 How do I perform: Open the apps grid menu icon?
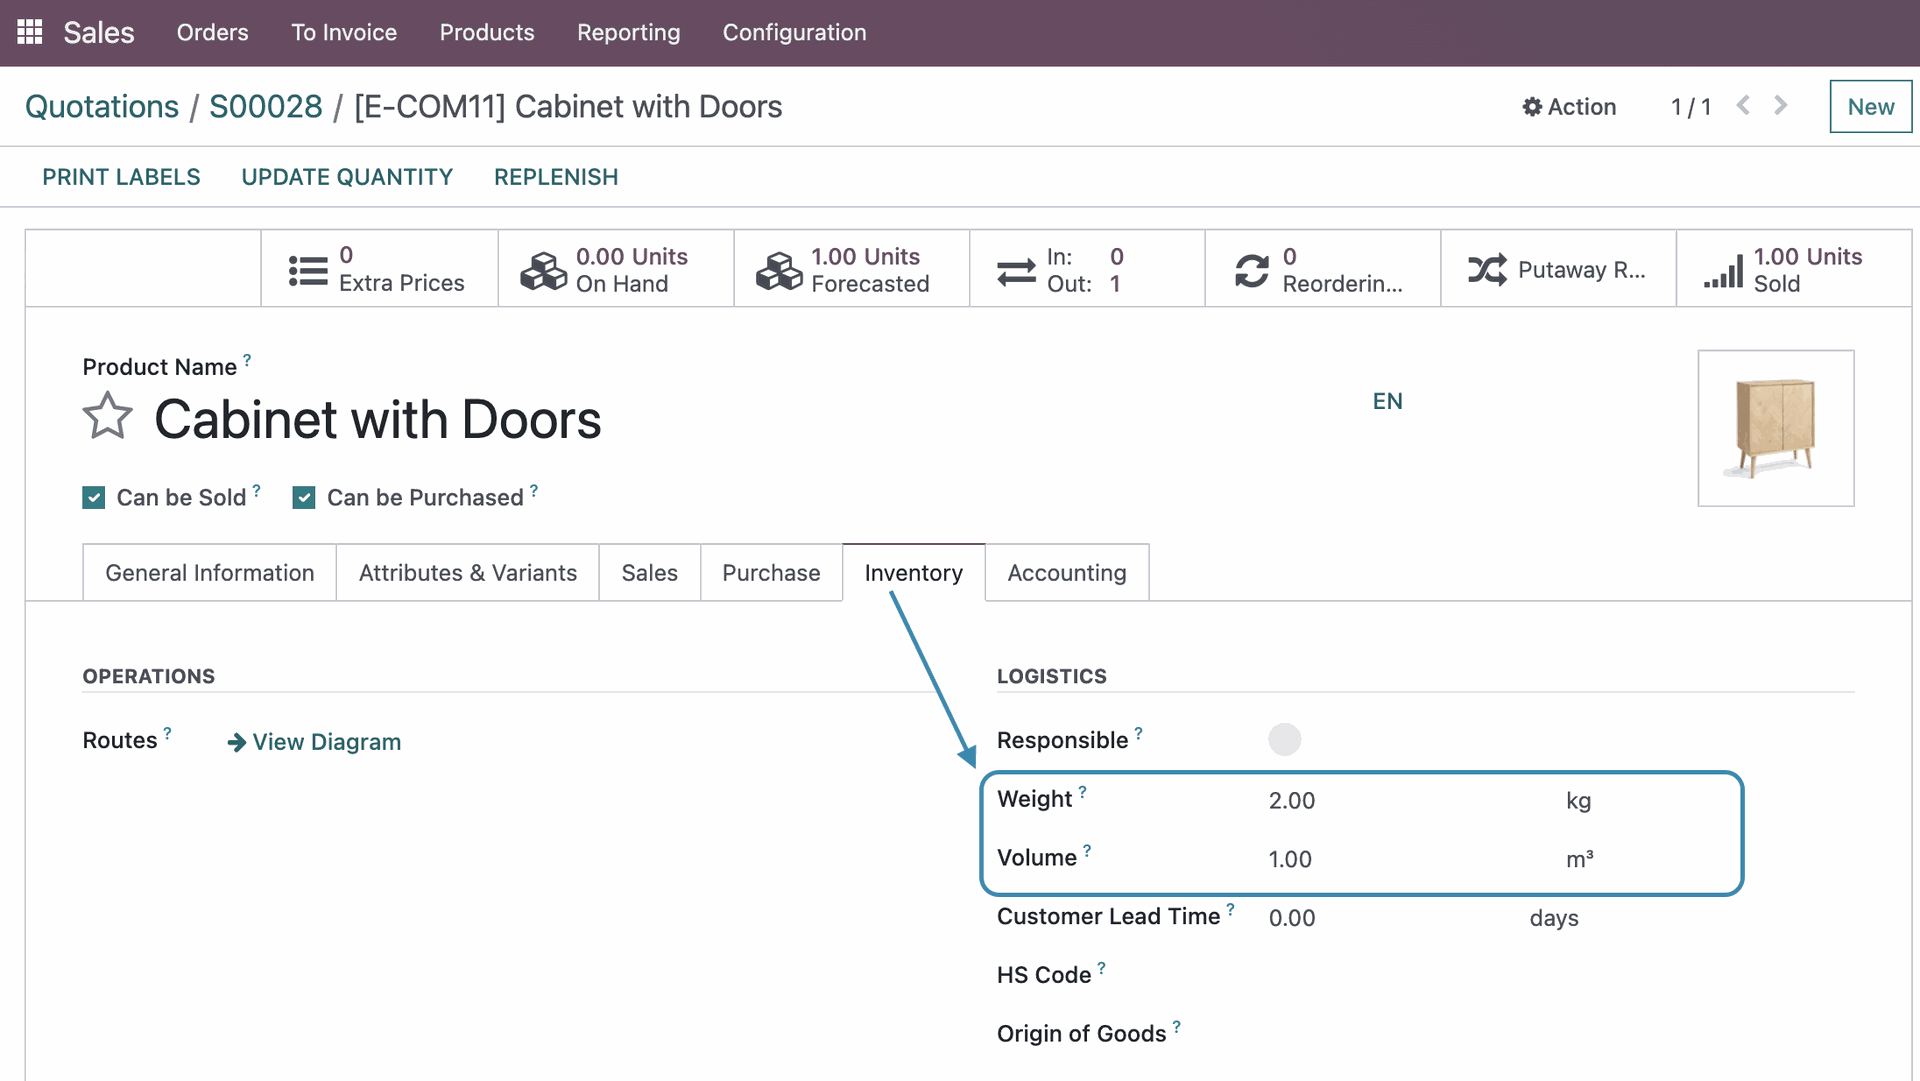(x=30, y=32)
